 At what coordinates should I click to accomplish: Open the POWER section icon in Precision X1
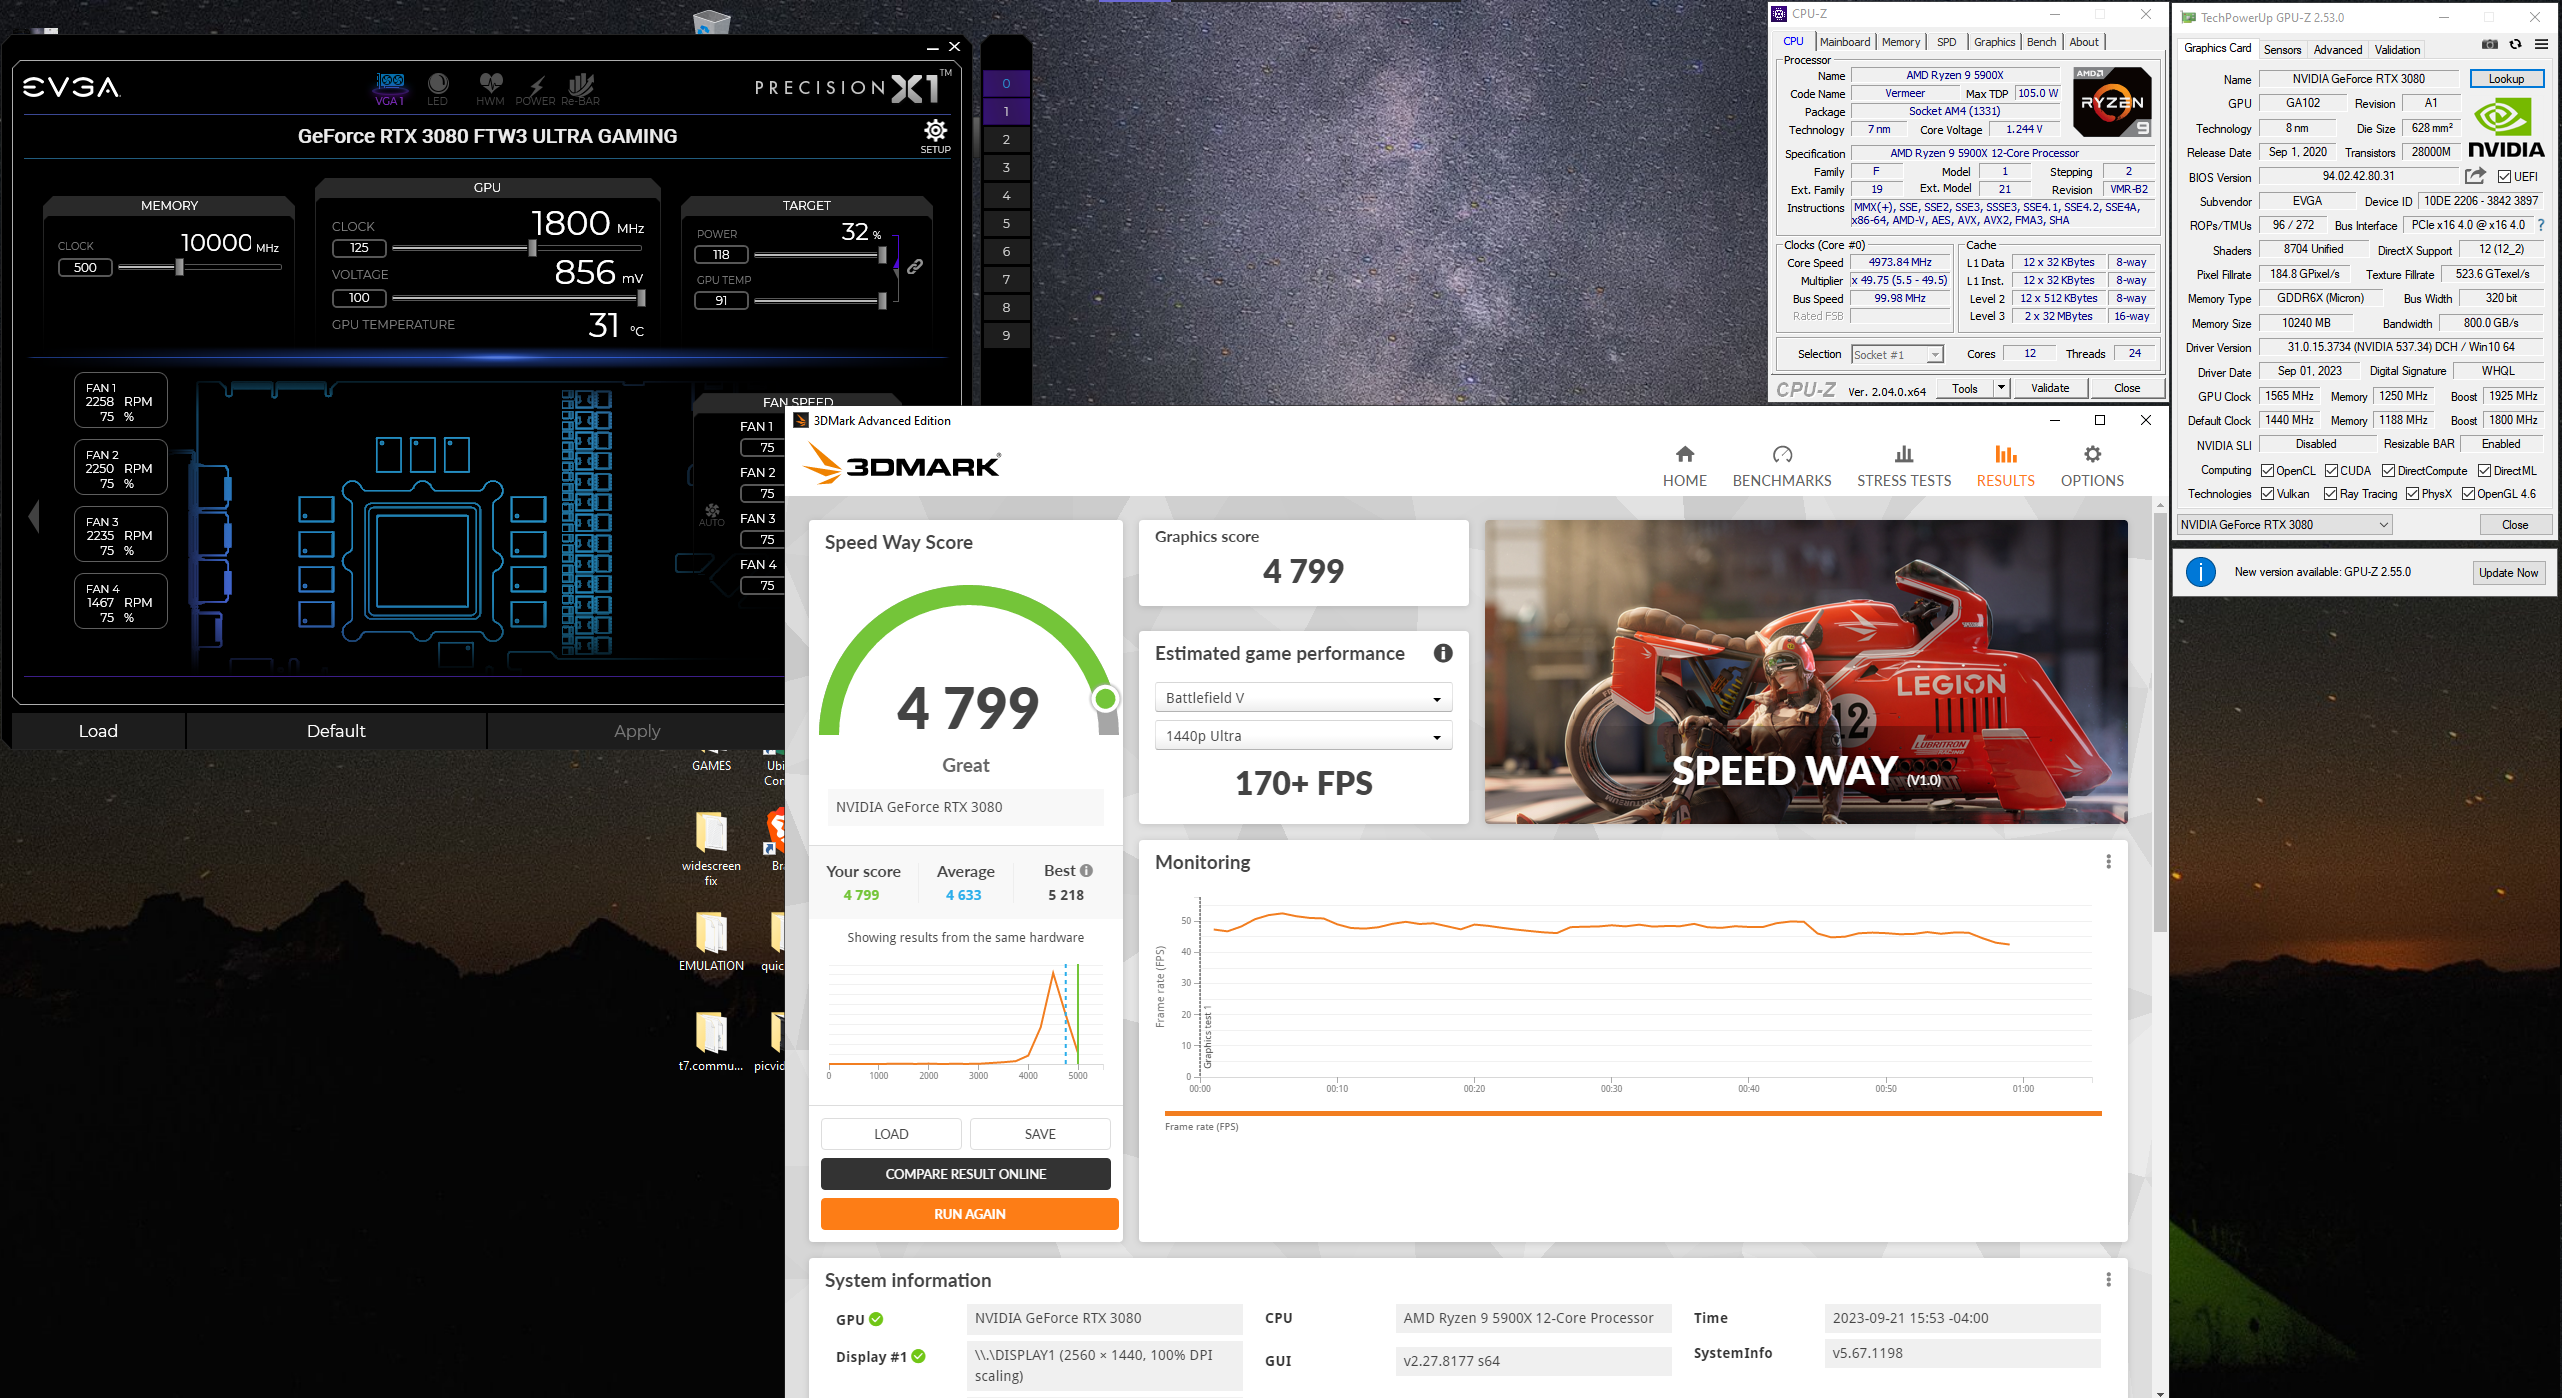(x=535, y=88)
